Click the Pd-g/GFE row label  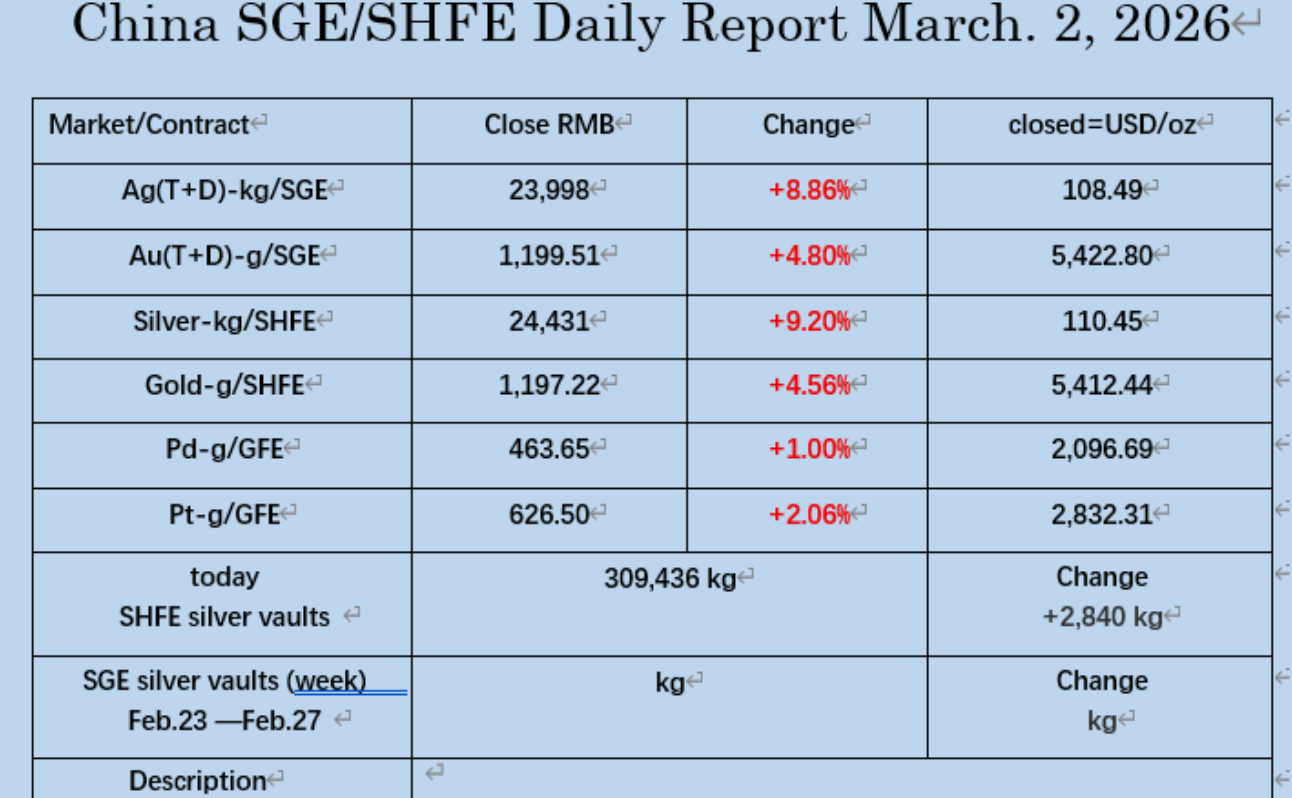pyautogui.click(x=223, y=449)
